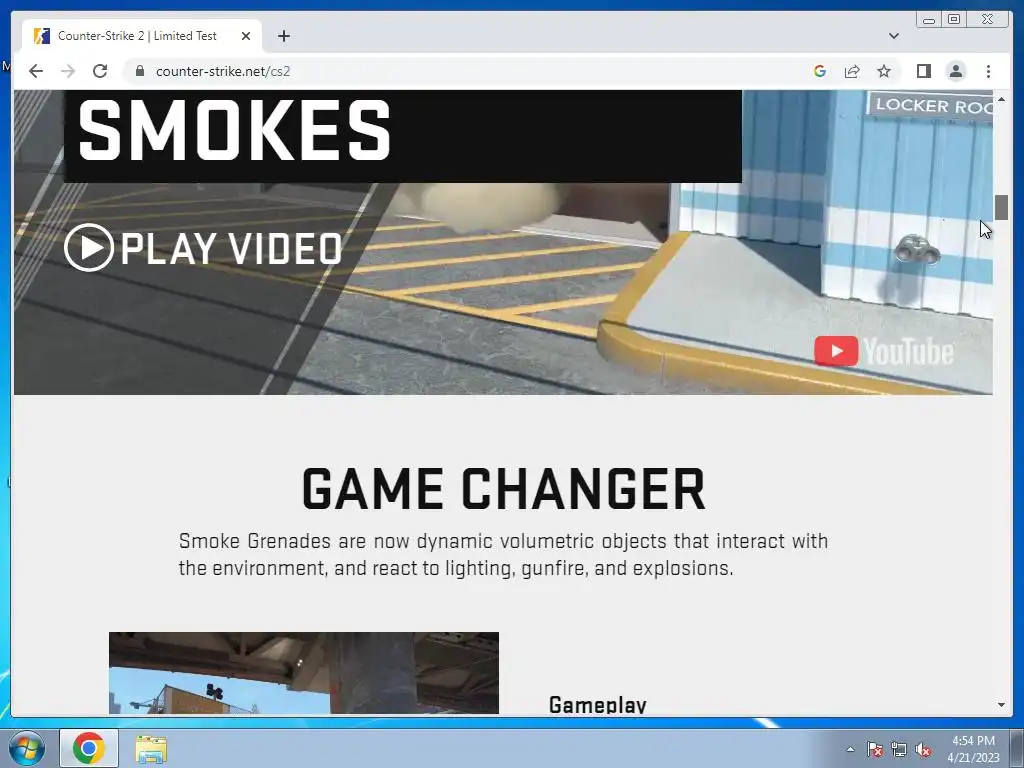Click the Gameplay label

point(598,704)
